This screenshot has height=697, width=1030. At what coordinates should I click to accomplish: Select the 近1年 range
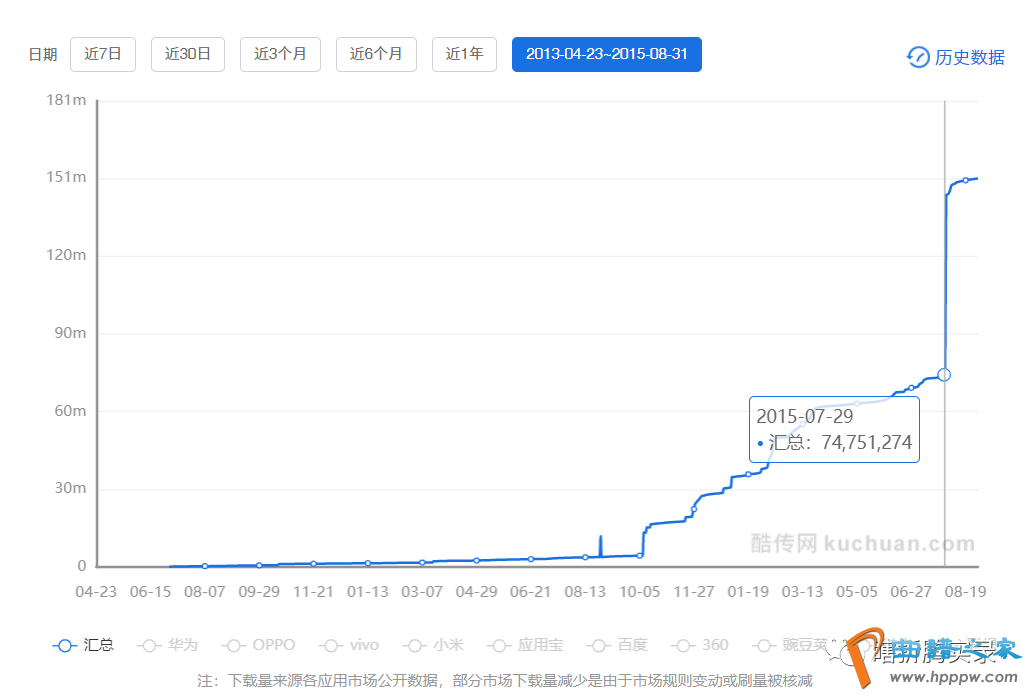pyautogui.click(x=464, y=54)
